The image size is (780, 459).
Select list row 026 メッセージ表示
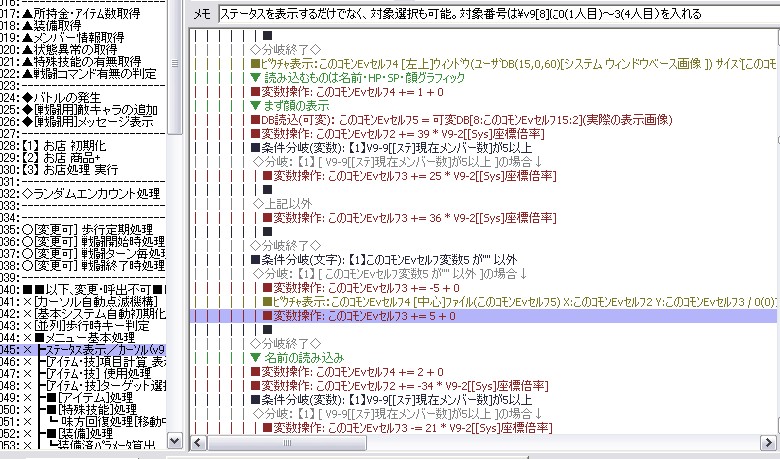coord(83,121)
